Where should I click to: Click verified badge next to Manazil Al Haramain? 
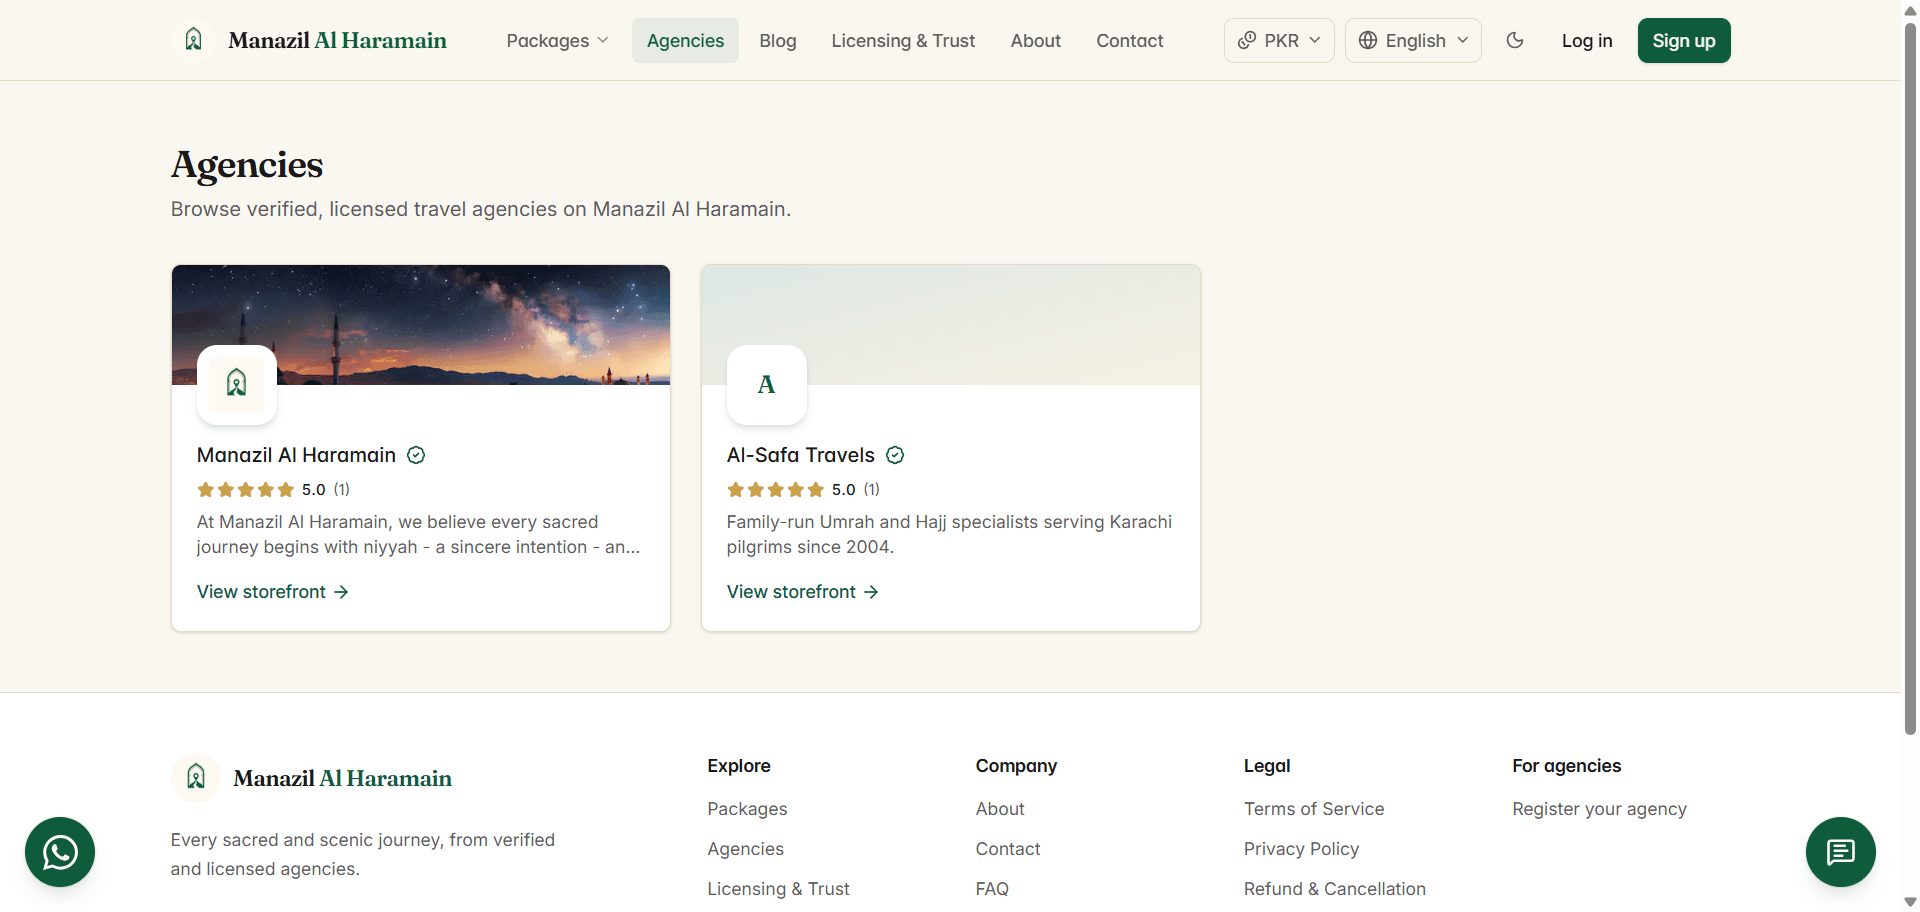click(x=416, y=455)
